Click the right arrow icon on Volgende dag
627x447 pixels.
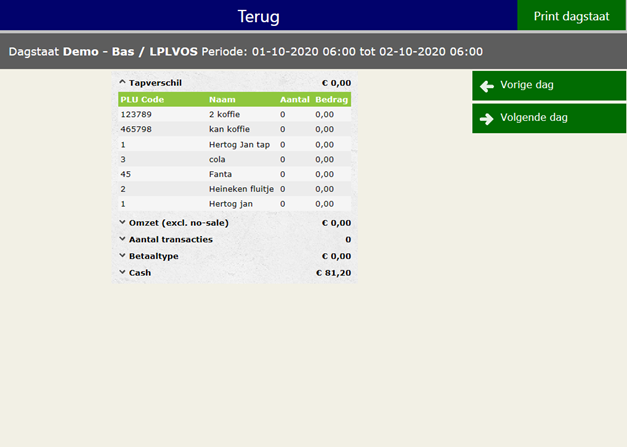tap(487, 118)
